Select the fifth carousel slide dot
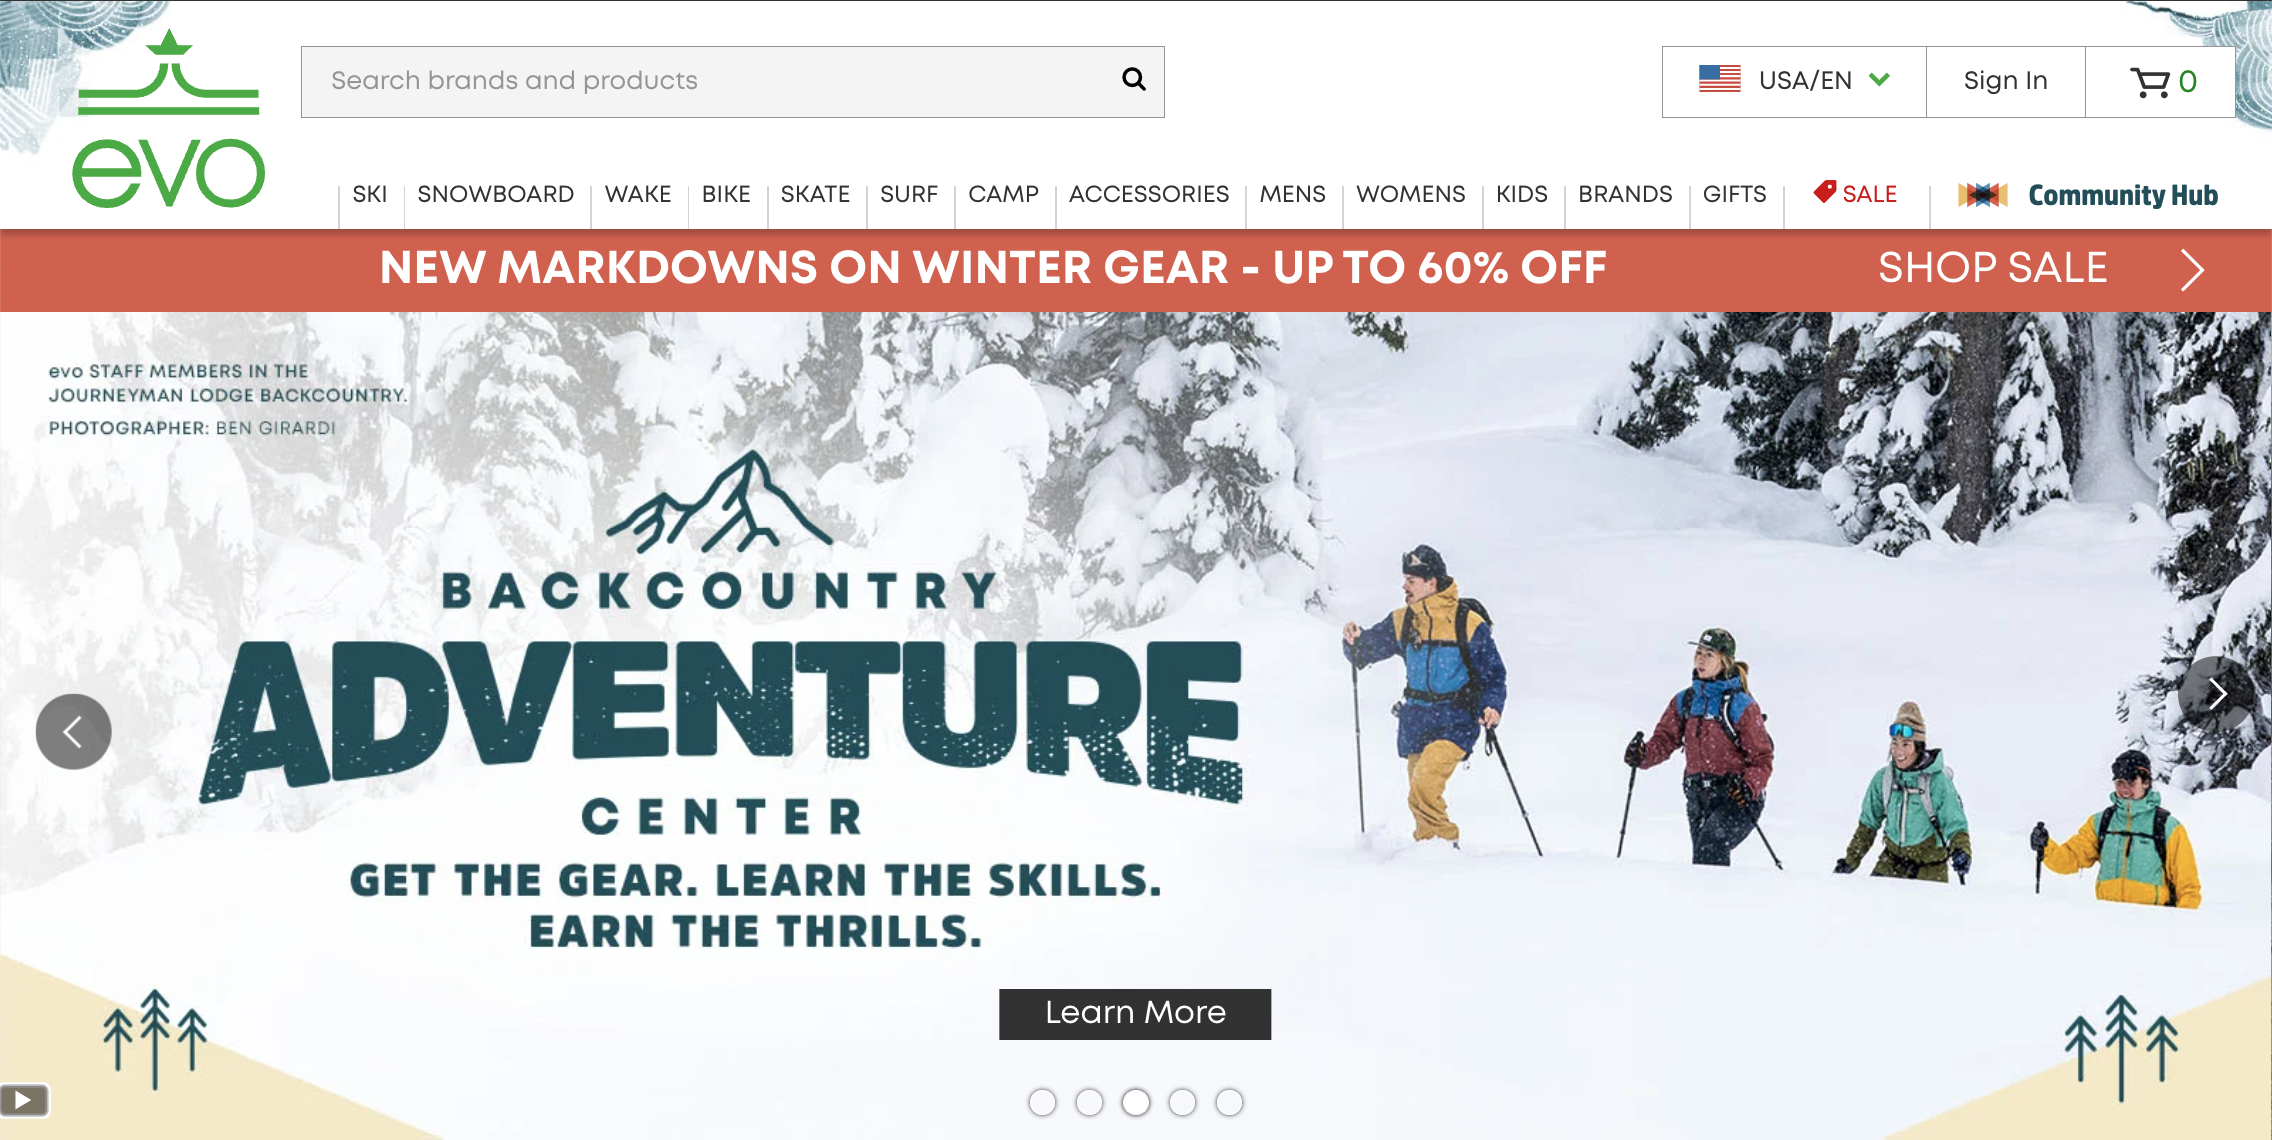 tap(1229, 1102)
